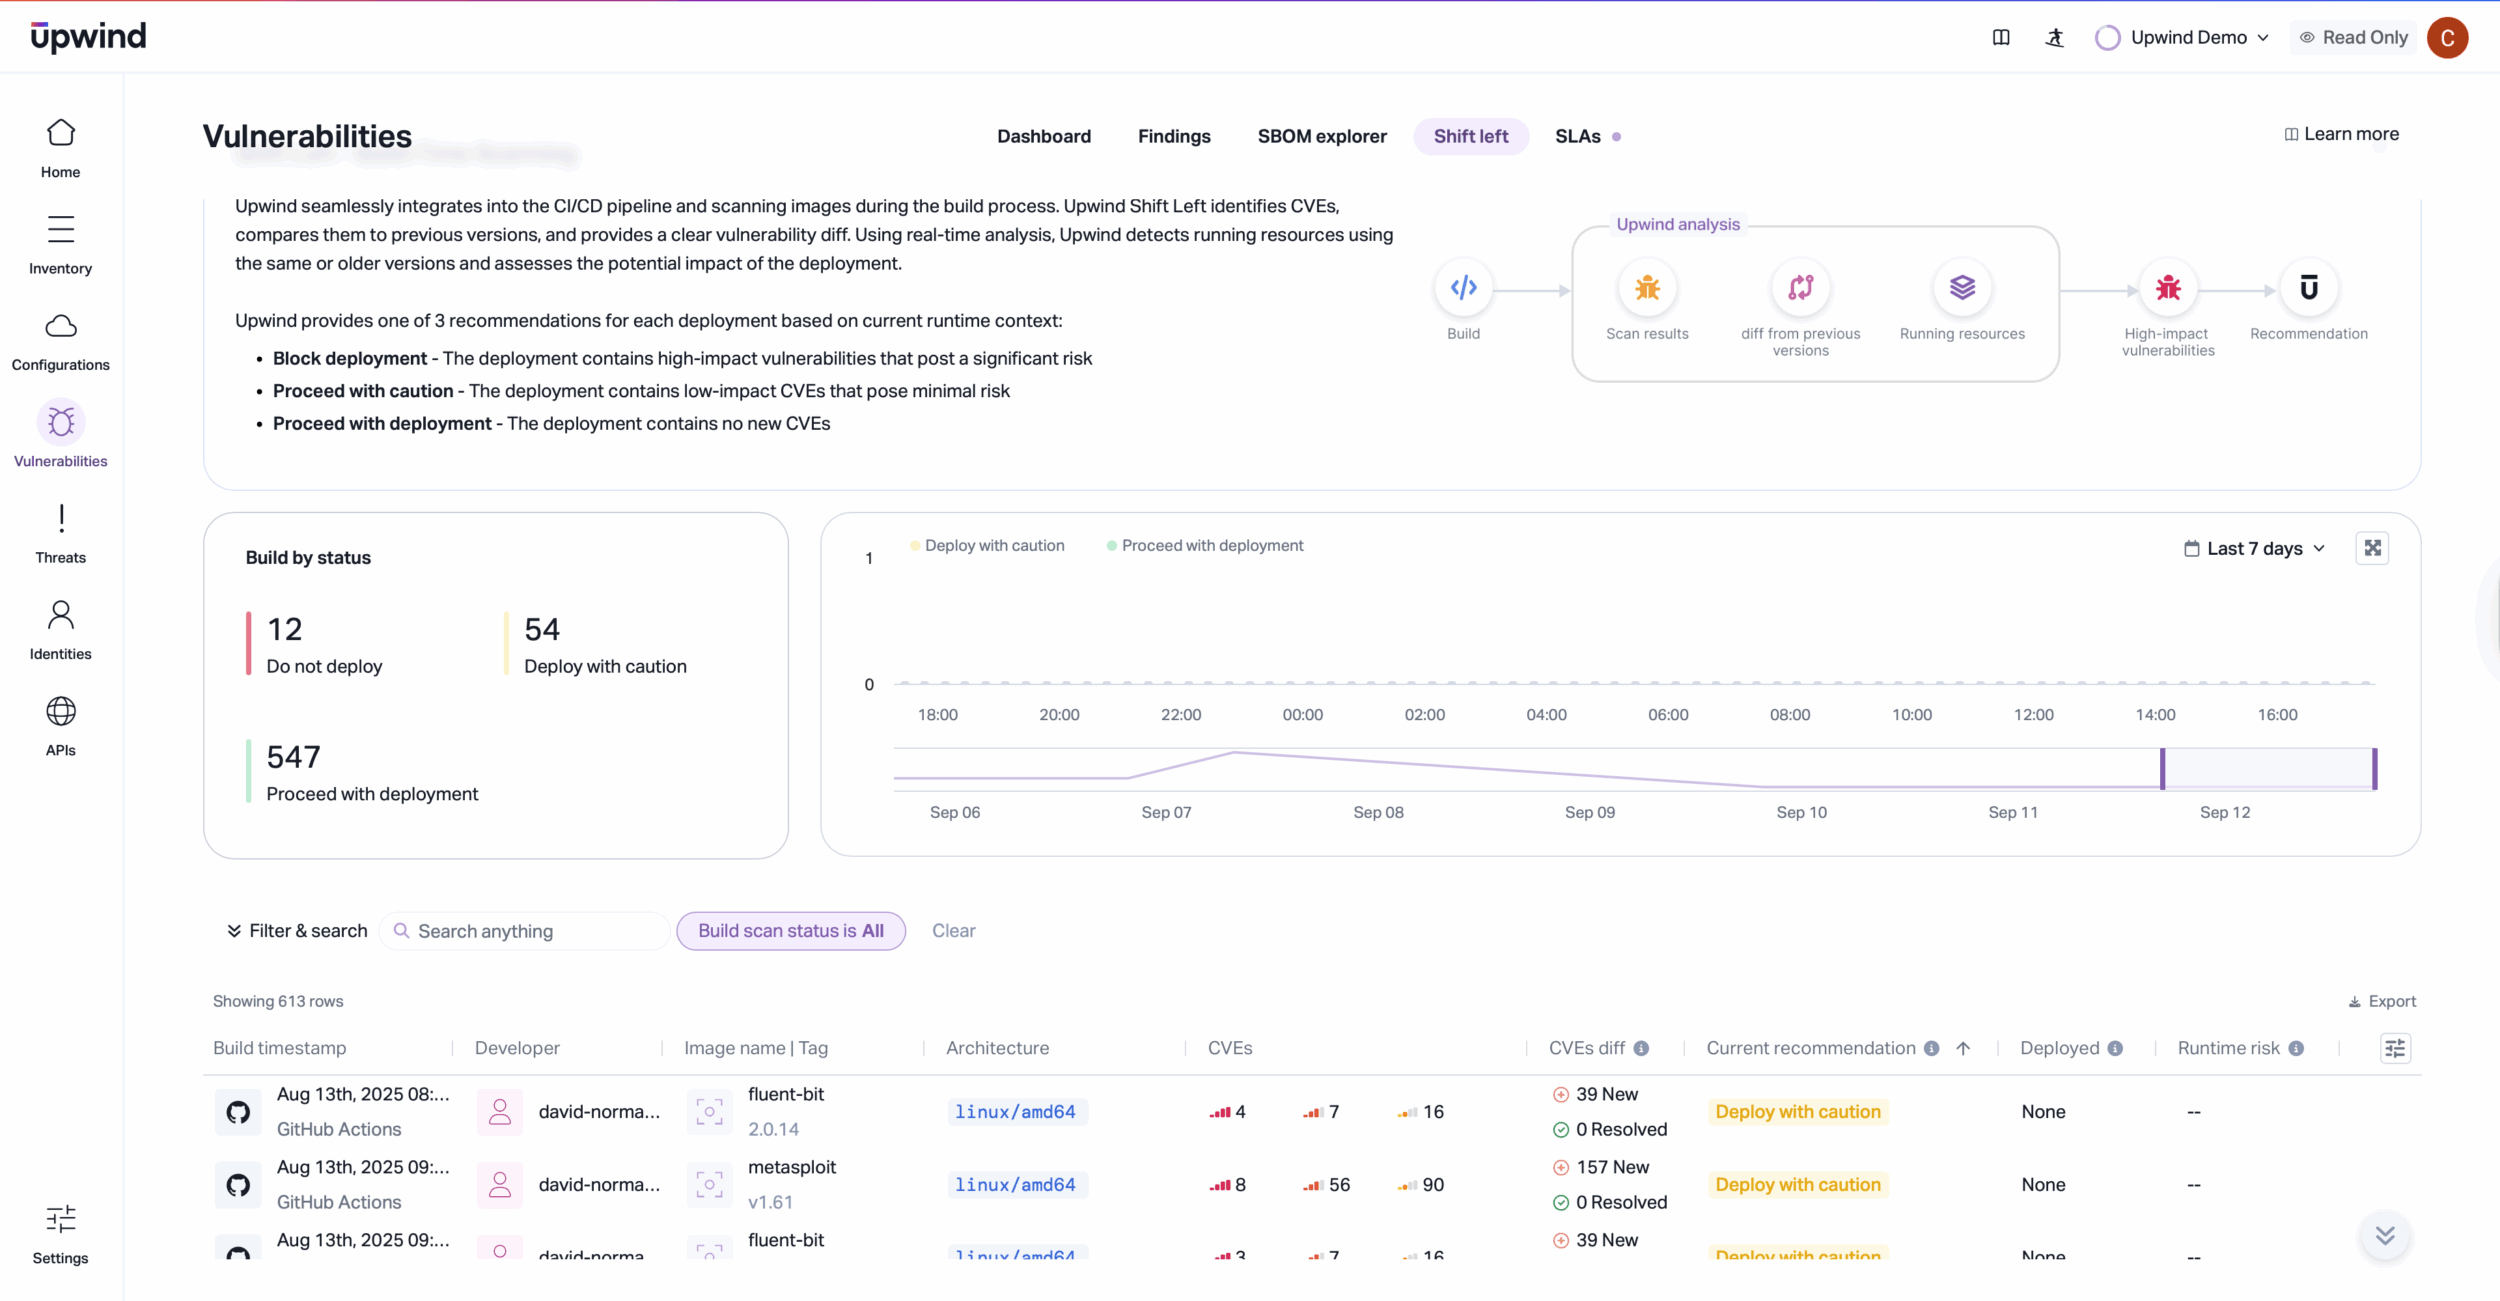Switch to the Findings tab
This screenshot has width=2500, height=1301.
point(1174,136)
